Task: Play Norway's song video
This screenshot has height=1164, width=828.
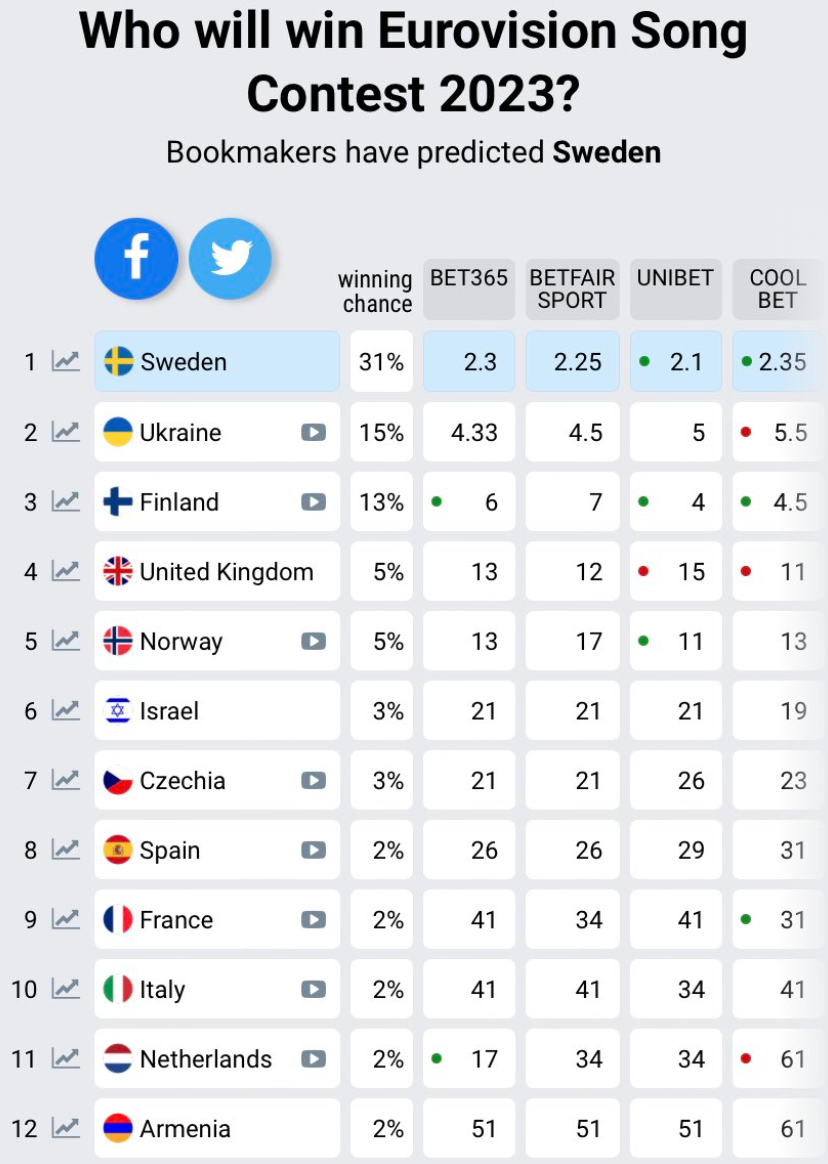Action: click(x=313, y=641)
